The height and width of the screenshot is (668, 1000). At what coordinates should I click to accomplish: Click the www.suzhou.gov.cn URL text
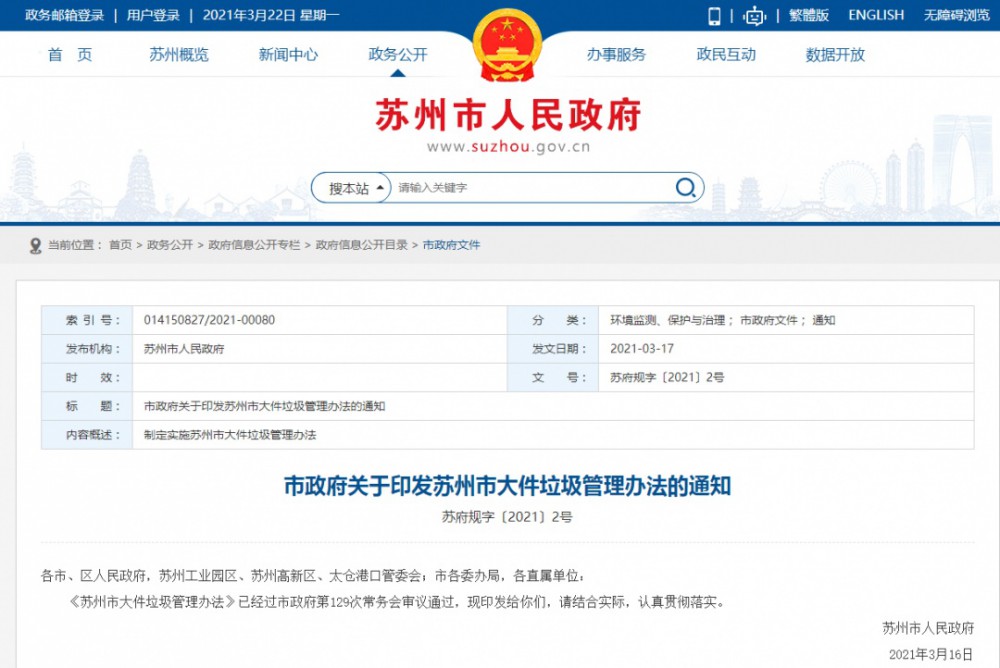(508, 147)
